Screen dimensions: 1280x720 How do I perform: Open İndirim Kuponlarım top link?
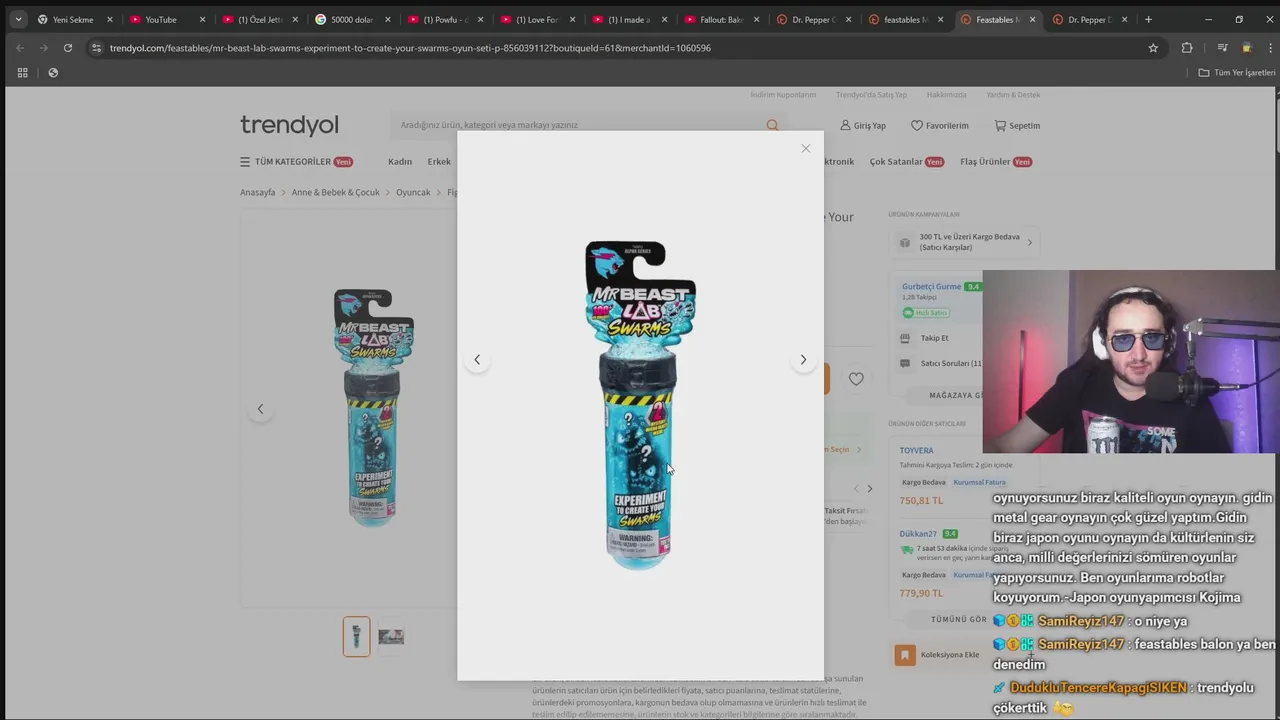pyautogui.click(x=783, y=95)
